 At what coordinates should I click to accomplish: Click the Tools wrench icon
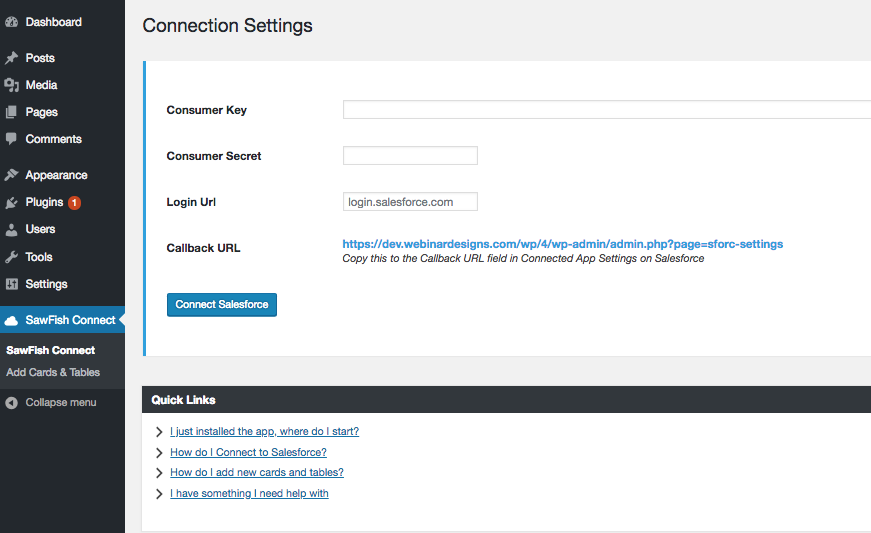(x=11, y=257)
